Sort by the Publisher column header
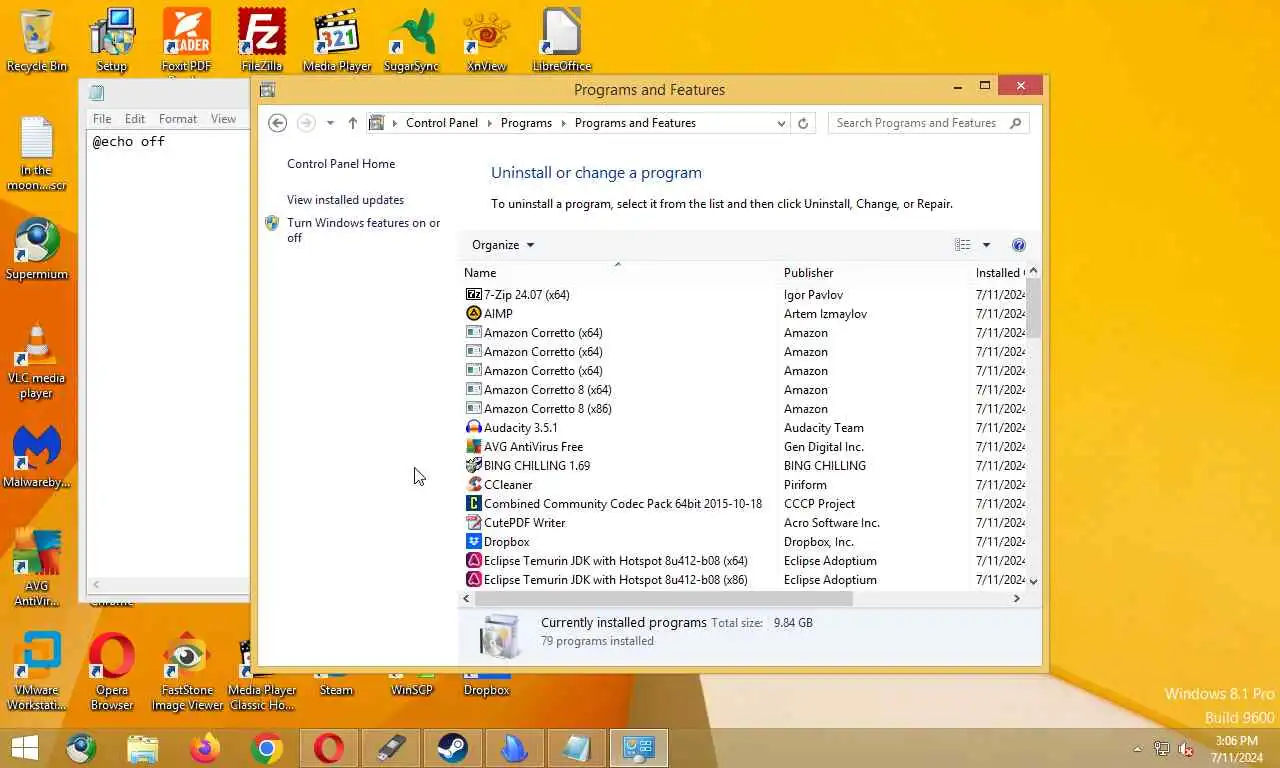The image size is (1280, 768). 875,273
